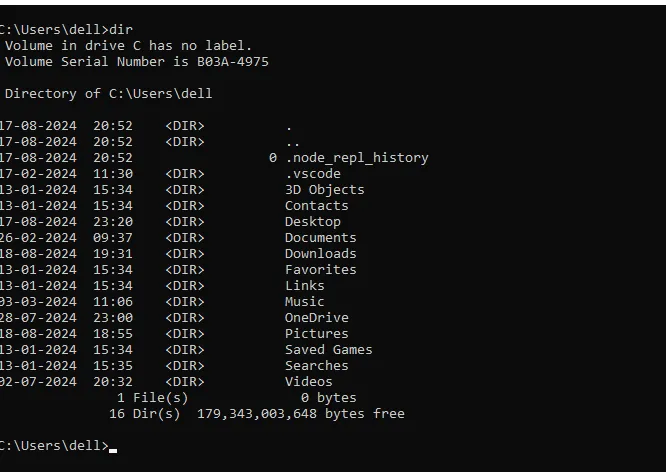
Task: Click the Favorites directory name
Action: pyautogui.click(x=320, y=270)
